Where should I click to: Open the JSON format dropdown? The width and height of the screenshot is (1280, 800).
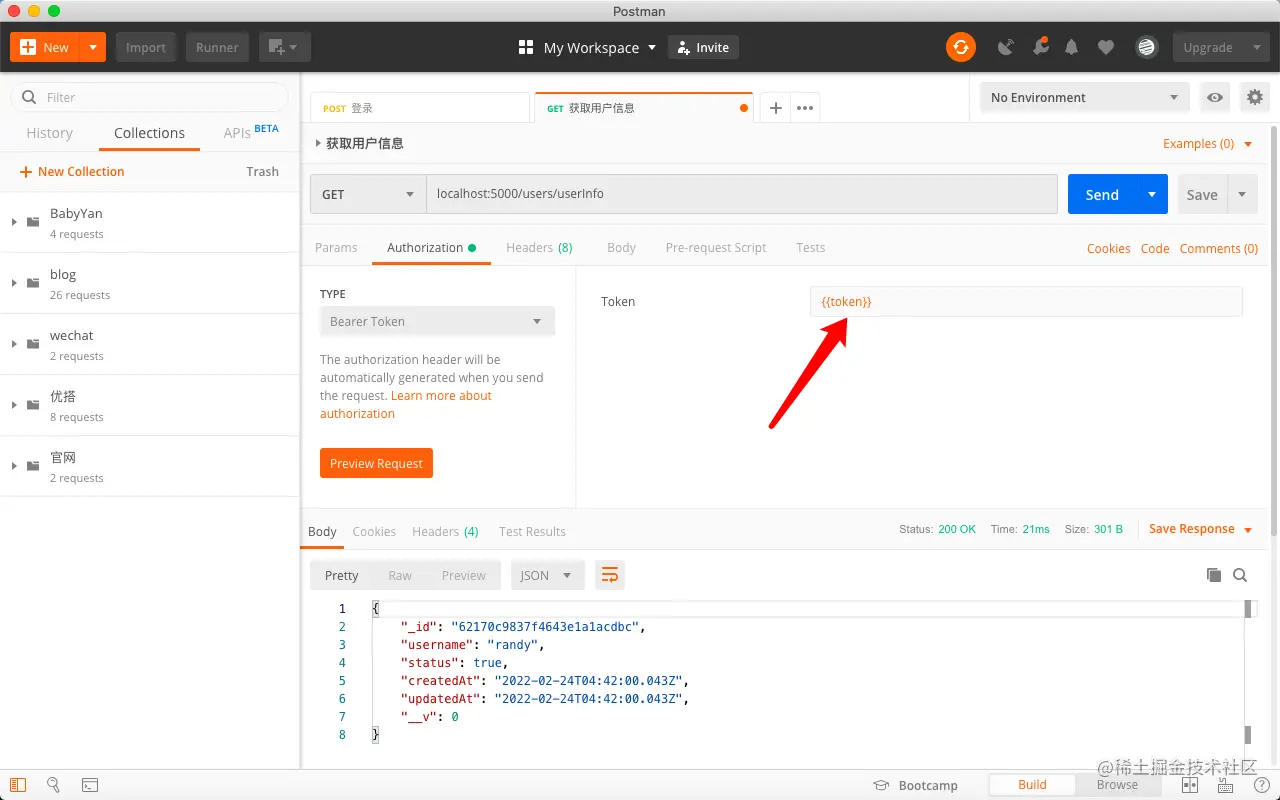[548, 575]
